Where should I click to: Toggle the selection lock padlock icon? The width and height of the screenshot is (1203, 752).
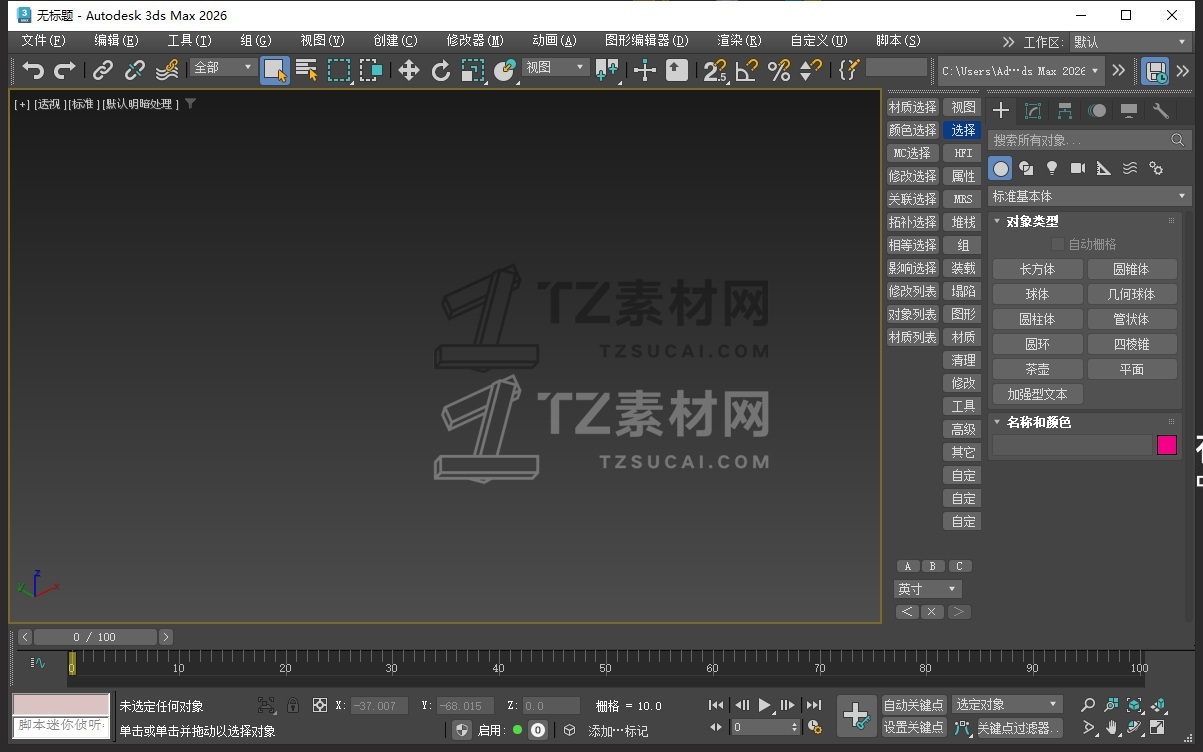tap(293, 705)
